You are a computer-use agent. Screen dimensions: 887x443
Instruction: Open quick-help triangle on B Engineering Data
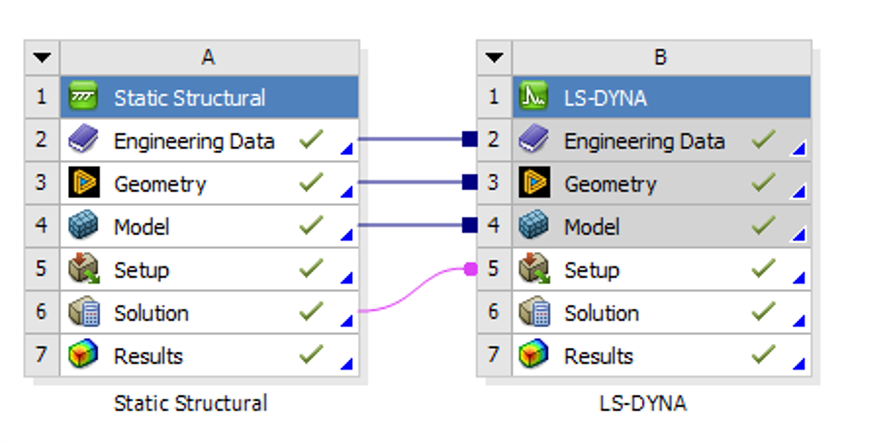click(799, 149)
